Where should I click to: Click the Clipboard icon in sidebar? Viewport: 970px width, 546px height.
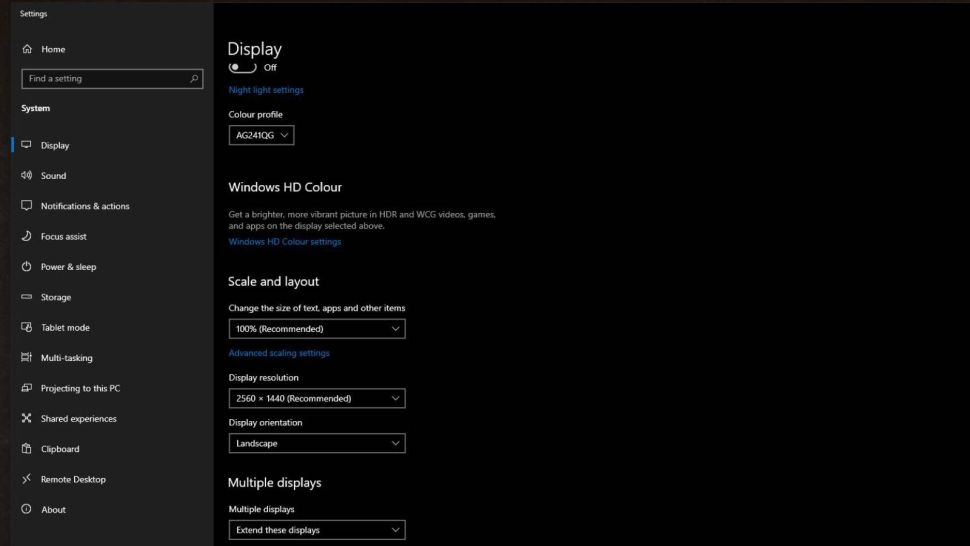pyautogui.click(x=27, y=449)
